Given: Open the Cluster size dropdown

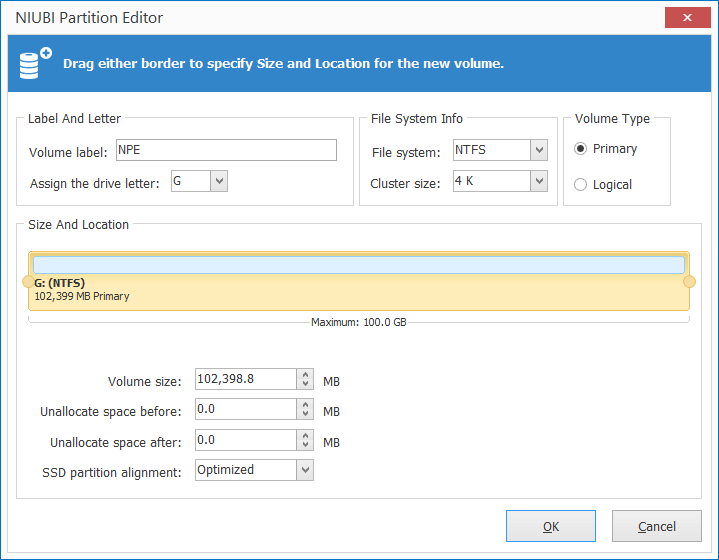Looking at the screenshot, I should click(539, 181).
